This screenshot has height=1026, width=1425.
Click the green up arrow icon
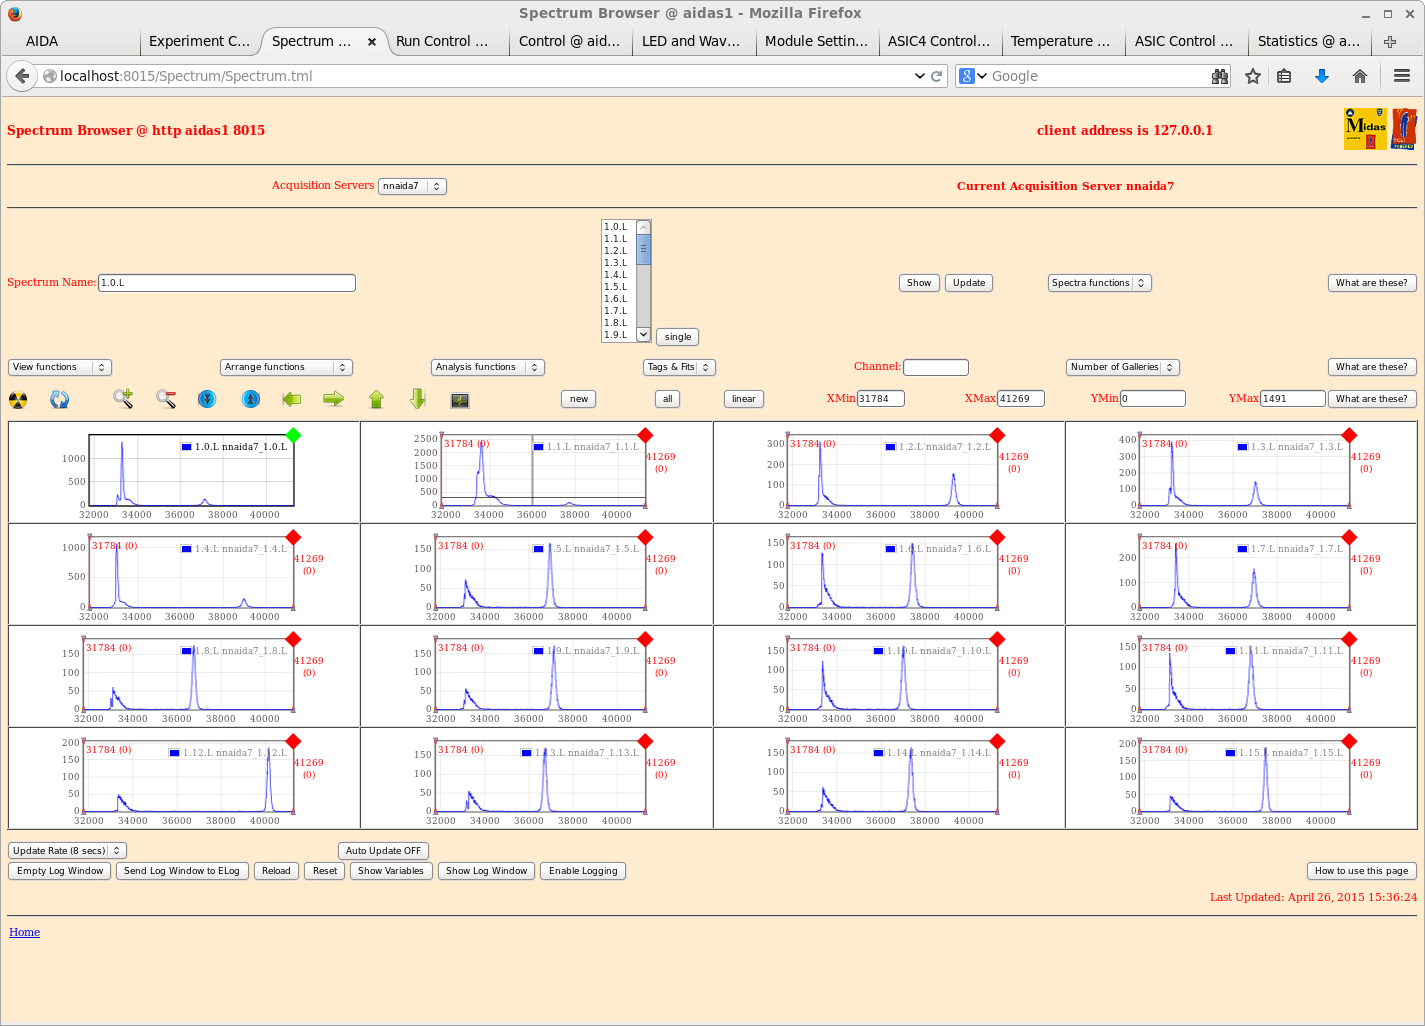tap(377, 399)
